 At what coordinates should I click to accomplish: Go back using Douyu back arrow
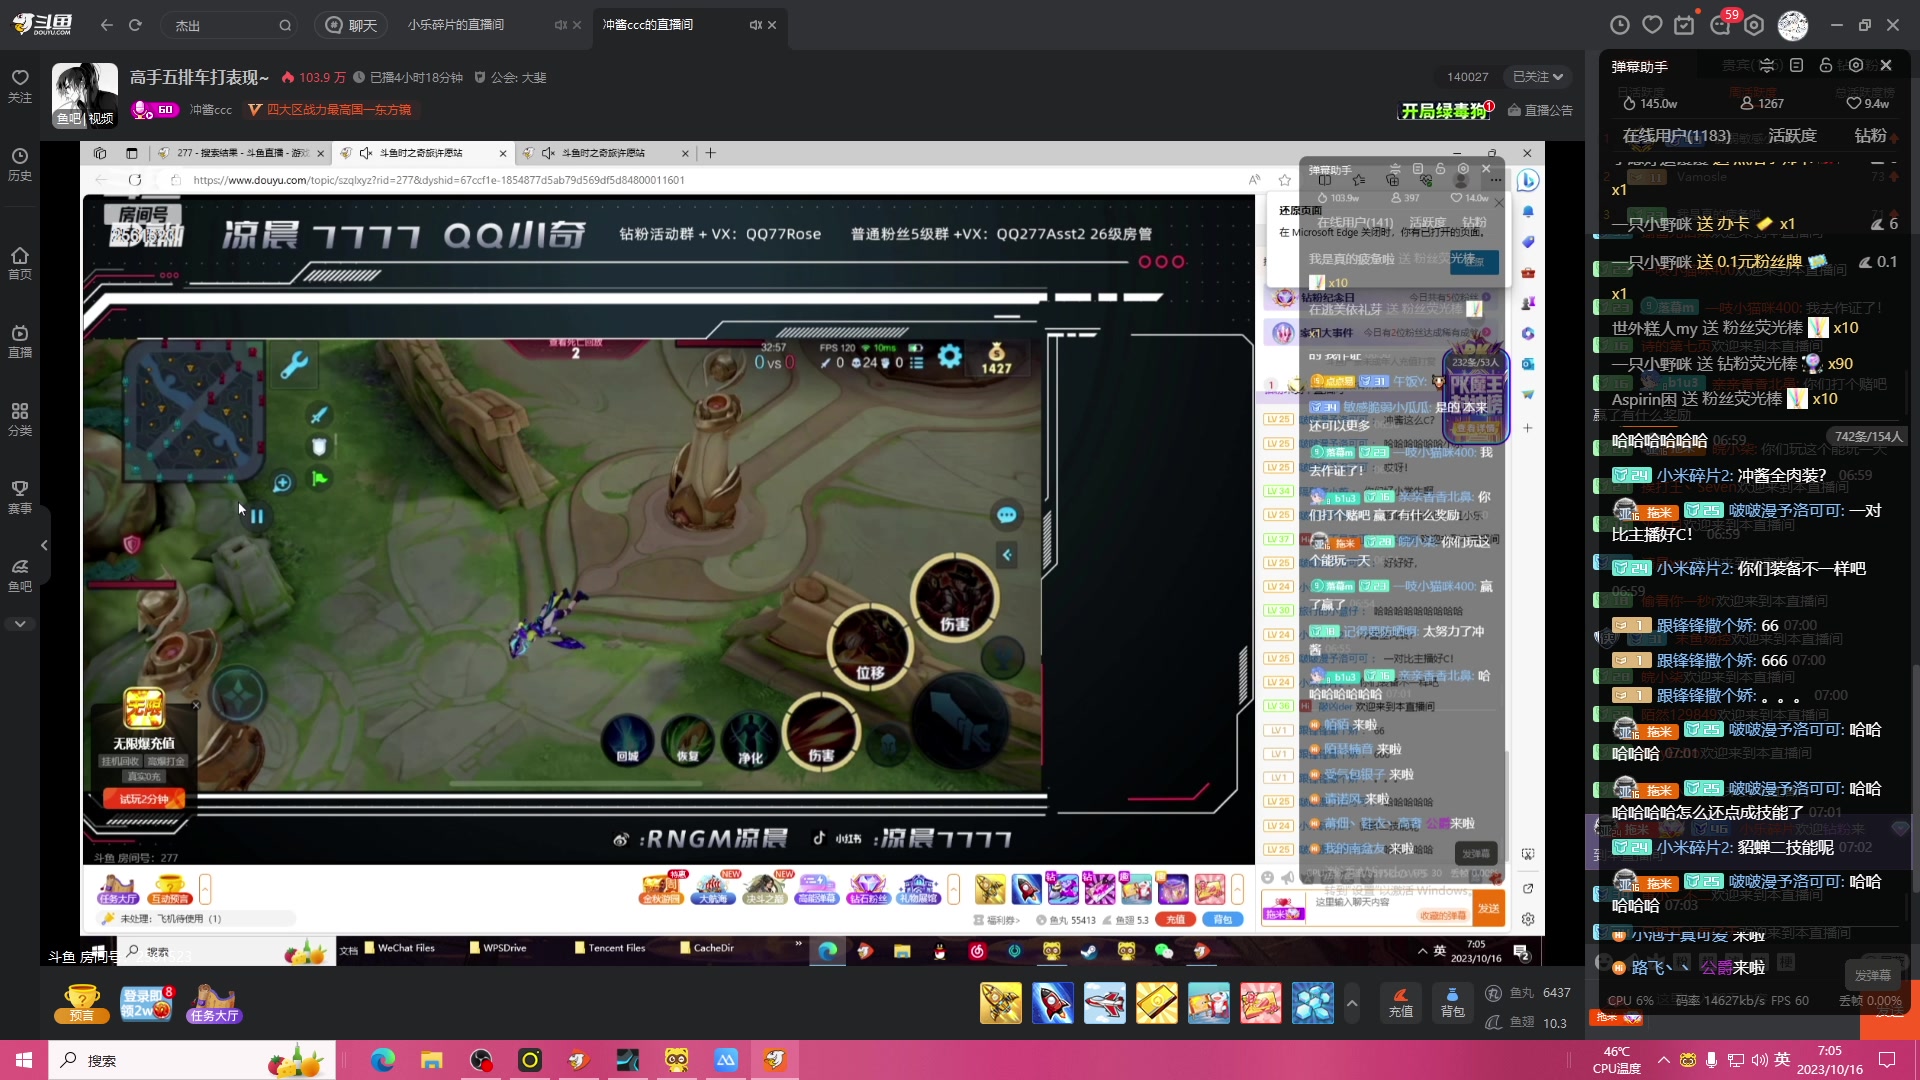tap(107, 25)
